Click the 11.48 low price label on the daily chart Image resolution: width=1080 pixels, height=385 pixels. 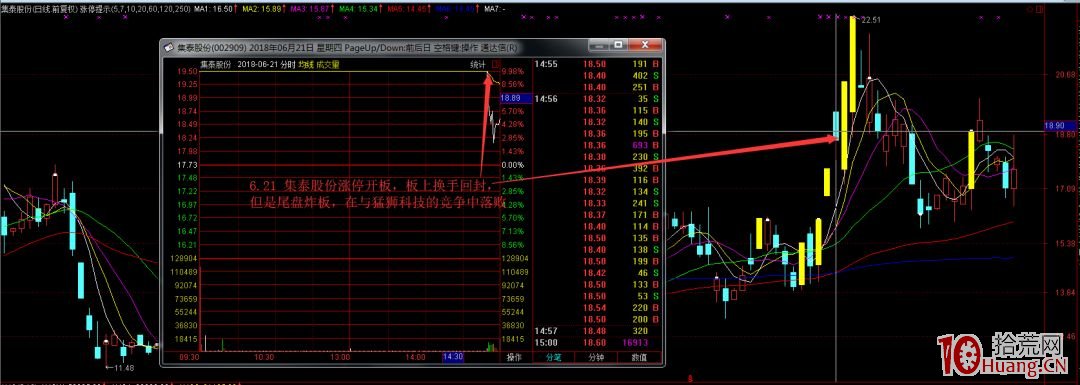coord(123,367)
